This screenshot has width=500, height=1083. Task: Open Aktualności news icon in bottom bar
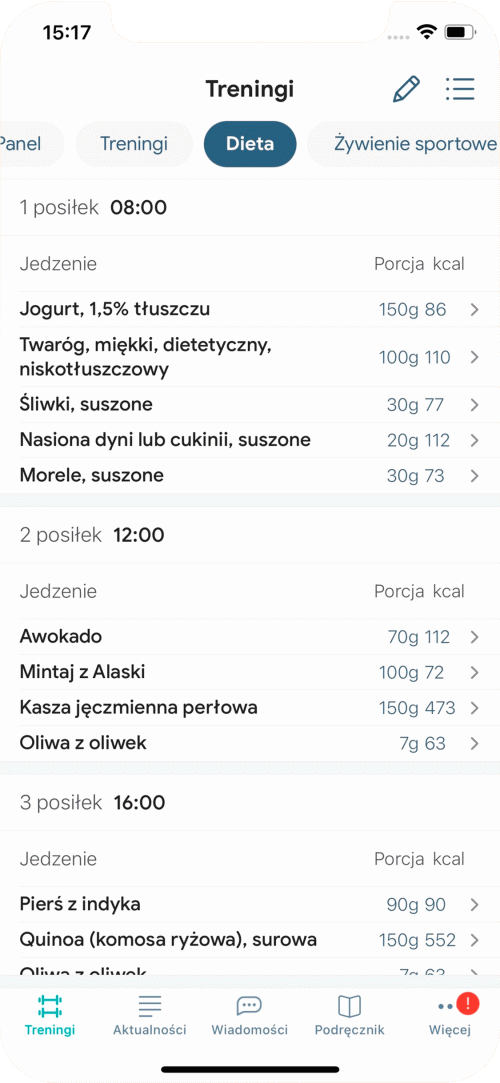point(150,1006)
